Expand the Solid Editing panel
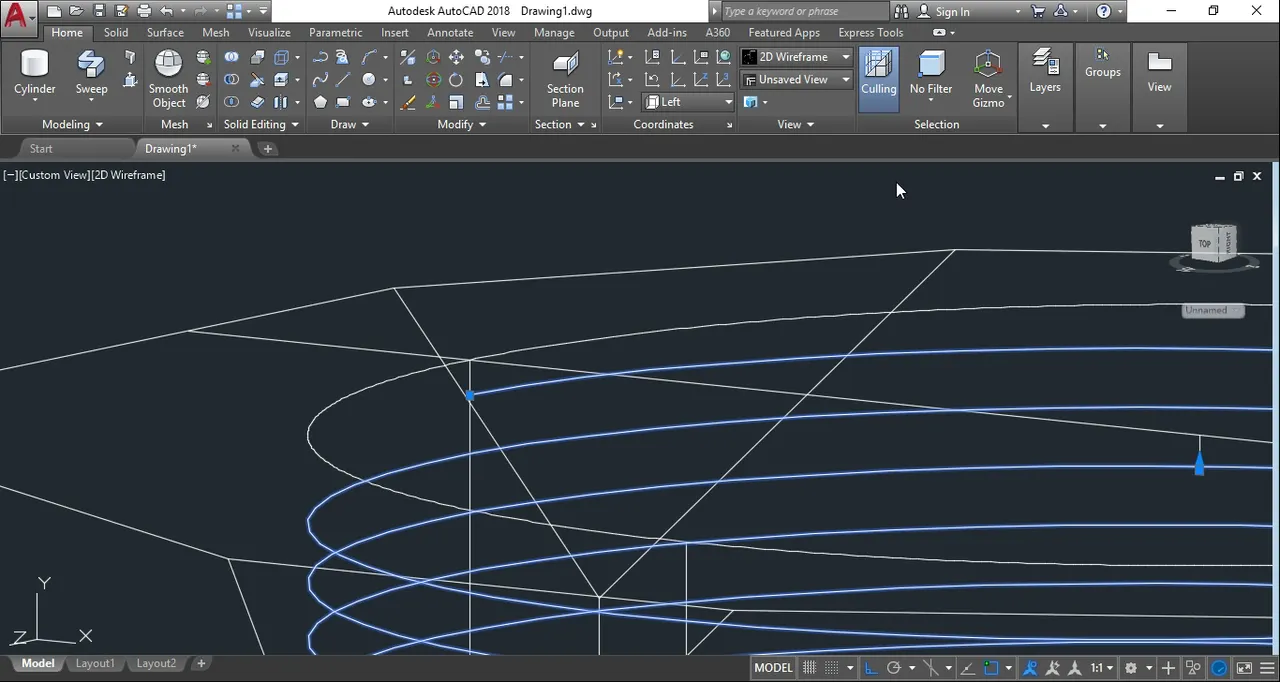This screenshot has width=1280, height=682. [x=261, y=124]
